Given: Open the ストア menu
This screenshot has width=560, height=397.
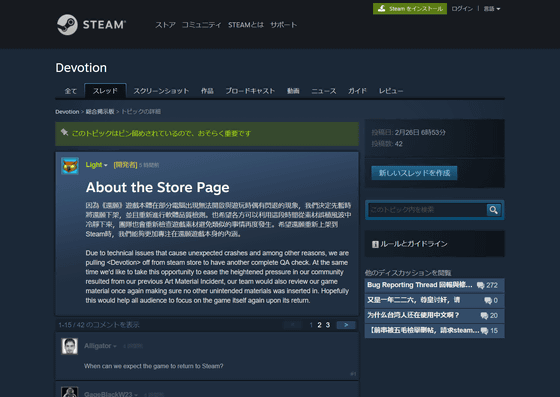Looking at the screenshot, I should [x=165, y=25].
